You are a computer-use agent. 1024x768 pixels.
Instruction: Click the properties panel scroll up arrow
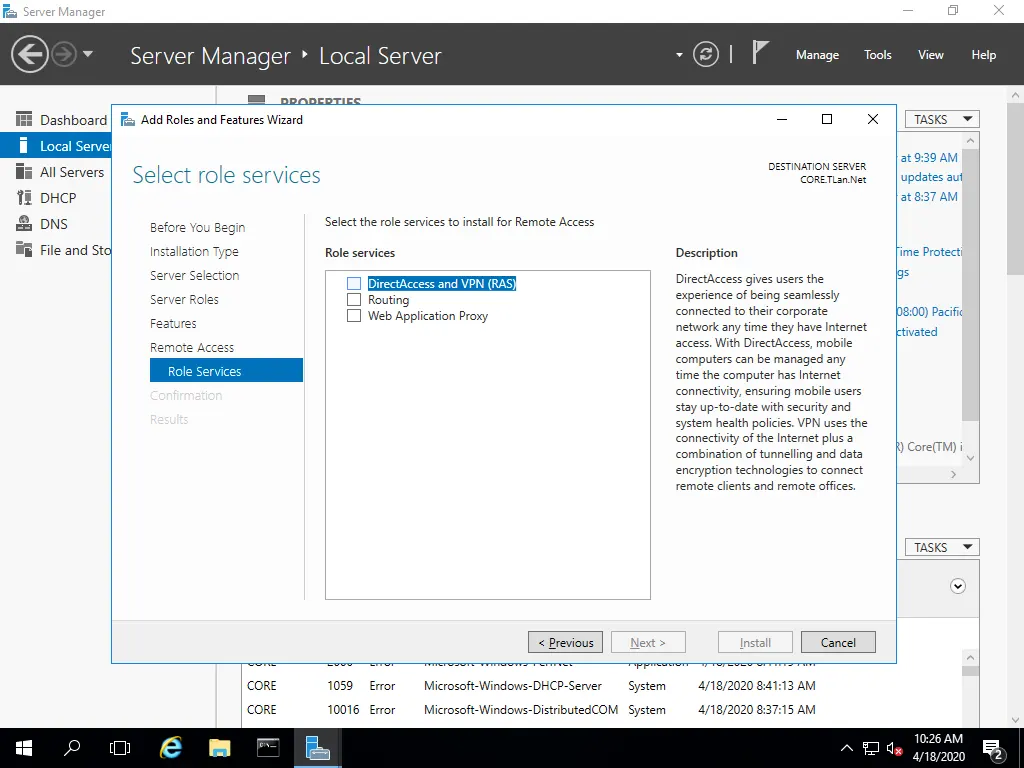point(970,140)
